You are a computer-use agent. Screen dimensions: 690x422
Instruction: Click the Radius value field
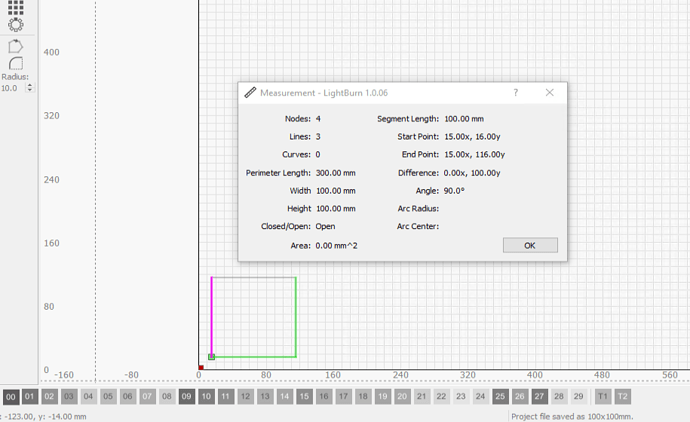coord(11,88)
